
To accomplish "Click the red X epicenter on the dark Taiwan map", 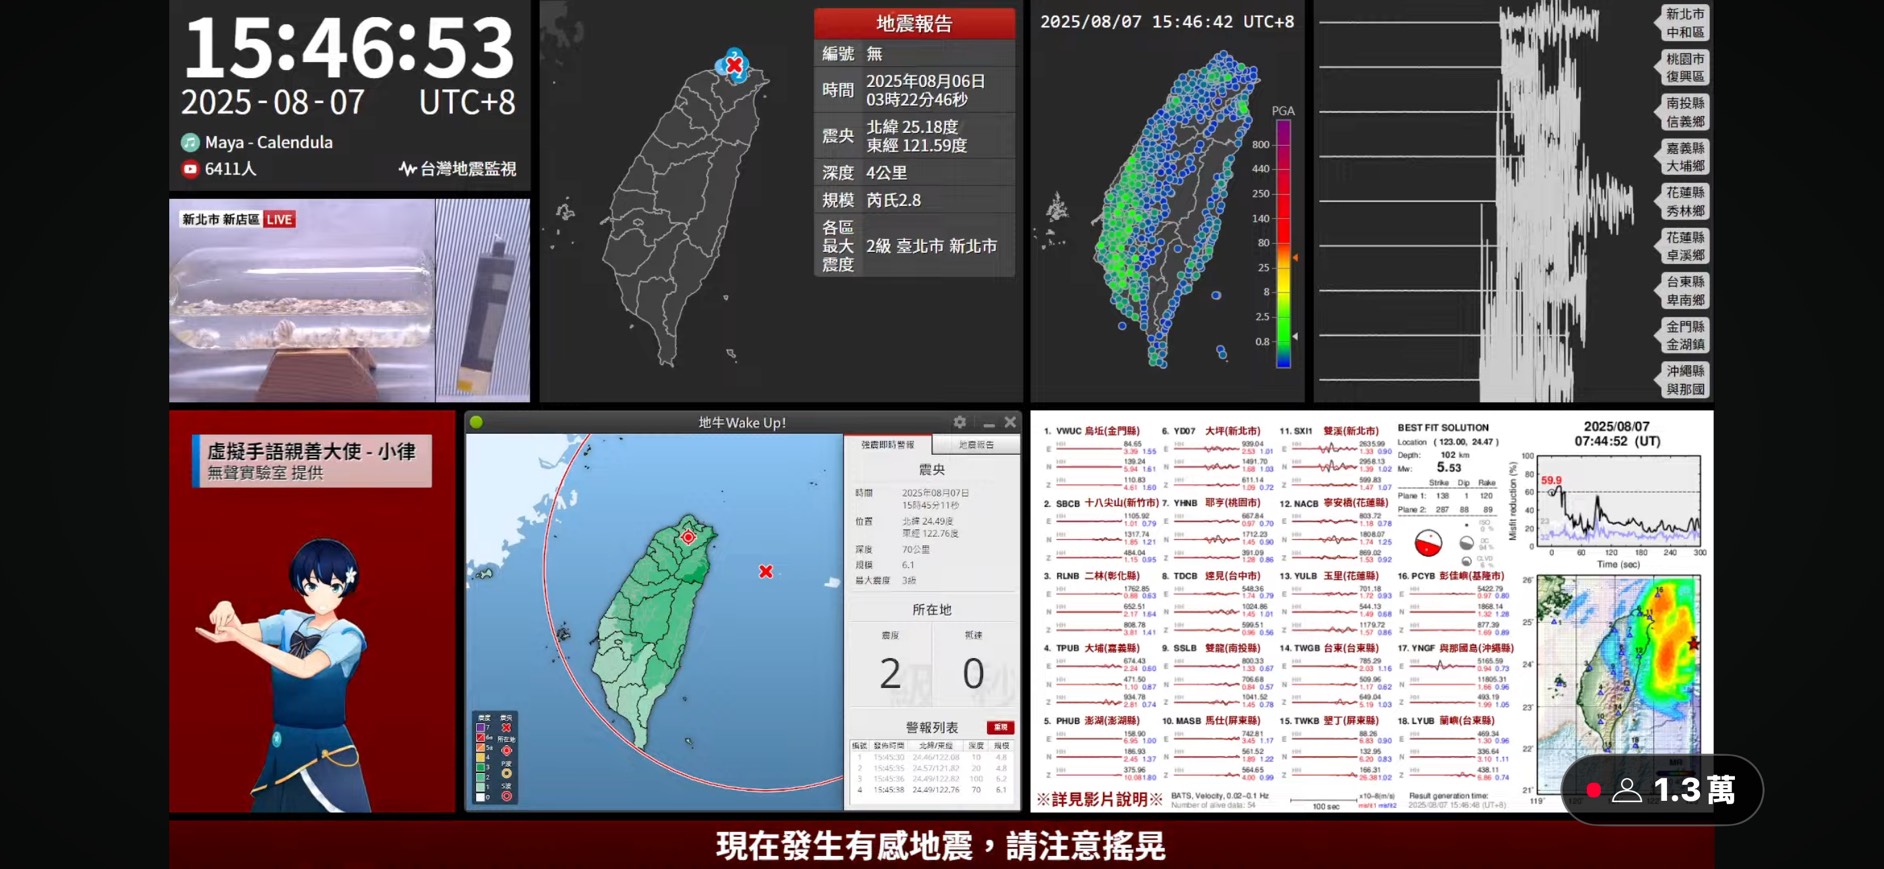I will coord(734,65).
